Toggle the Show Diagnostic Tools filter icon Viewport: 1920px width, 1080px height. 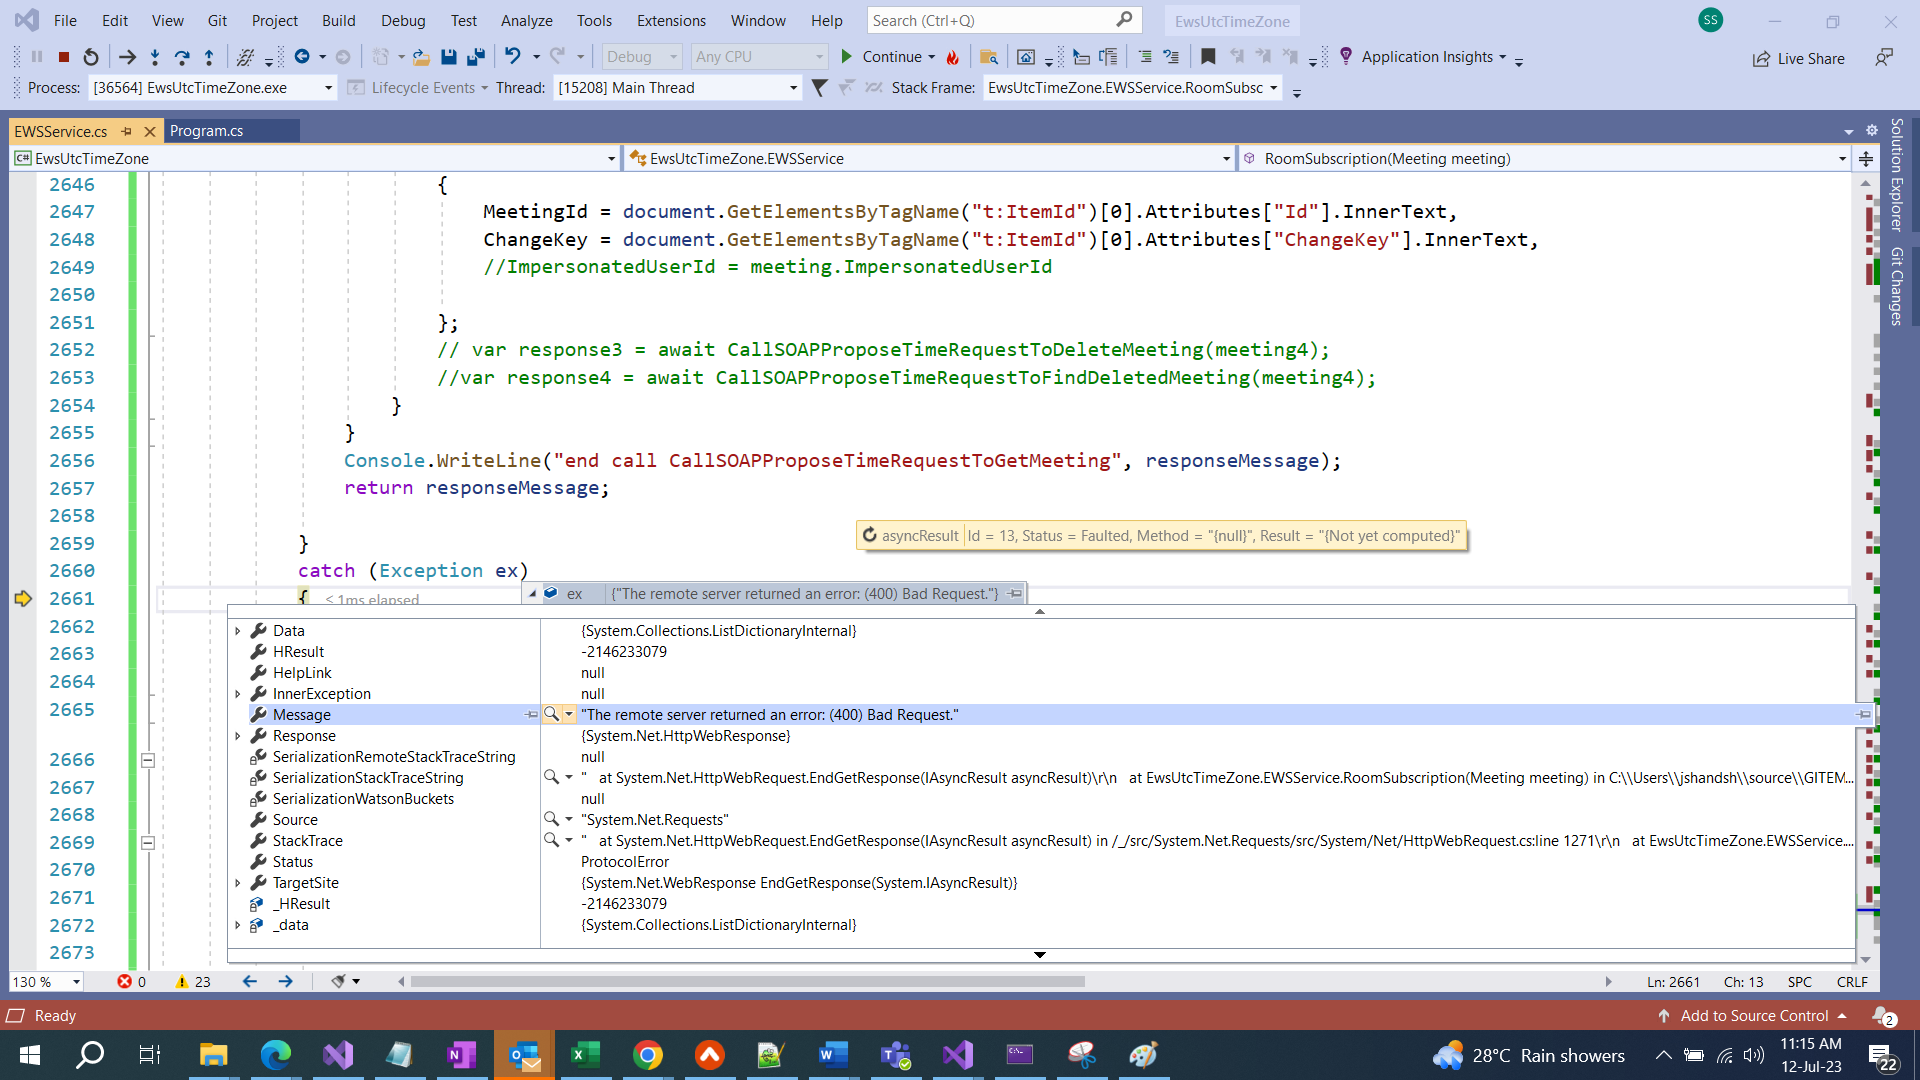[819, 88]
